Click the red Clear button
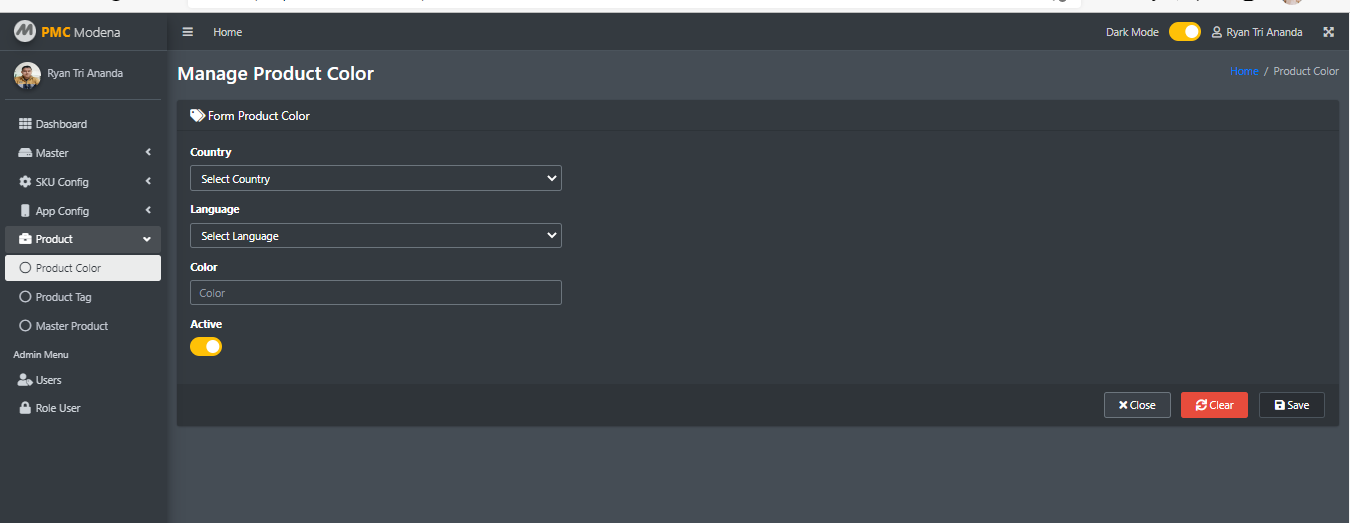This screenshot has width=1350, height=523. click(x=1214, y=405)
